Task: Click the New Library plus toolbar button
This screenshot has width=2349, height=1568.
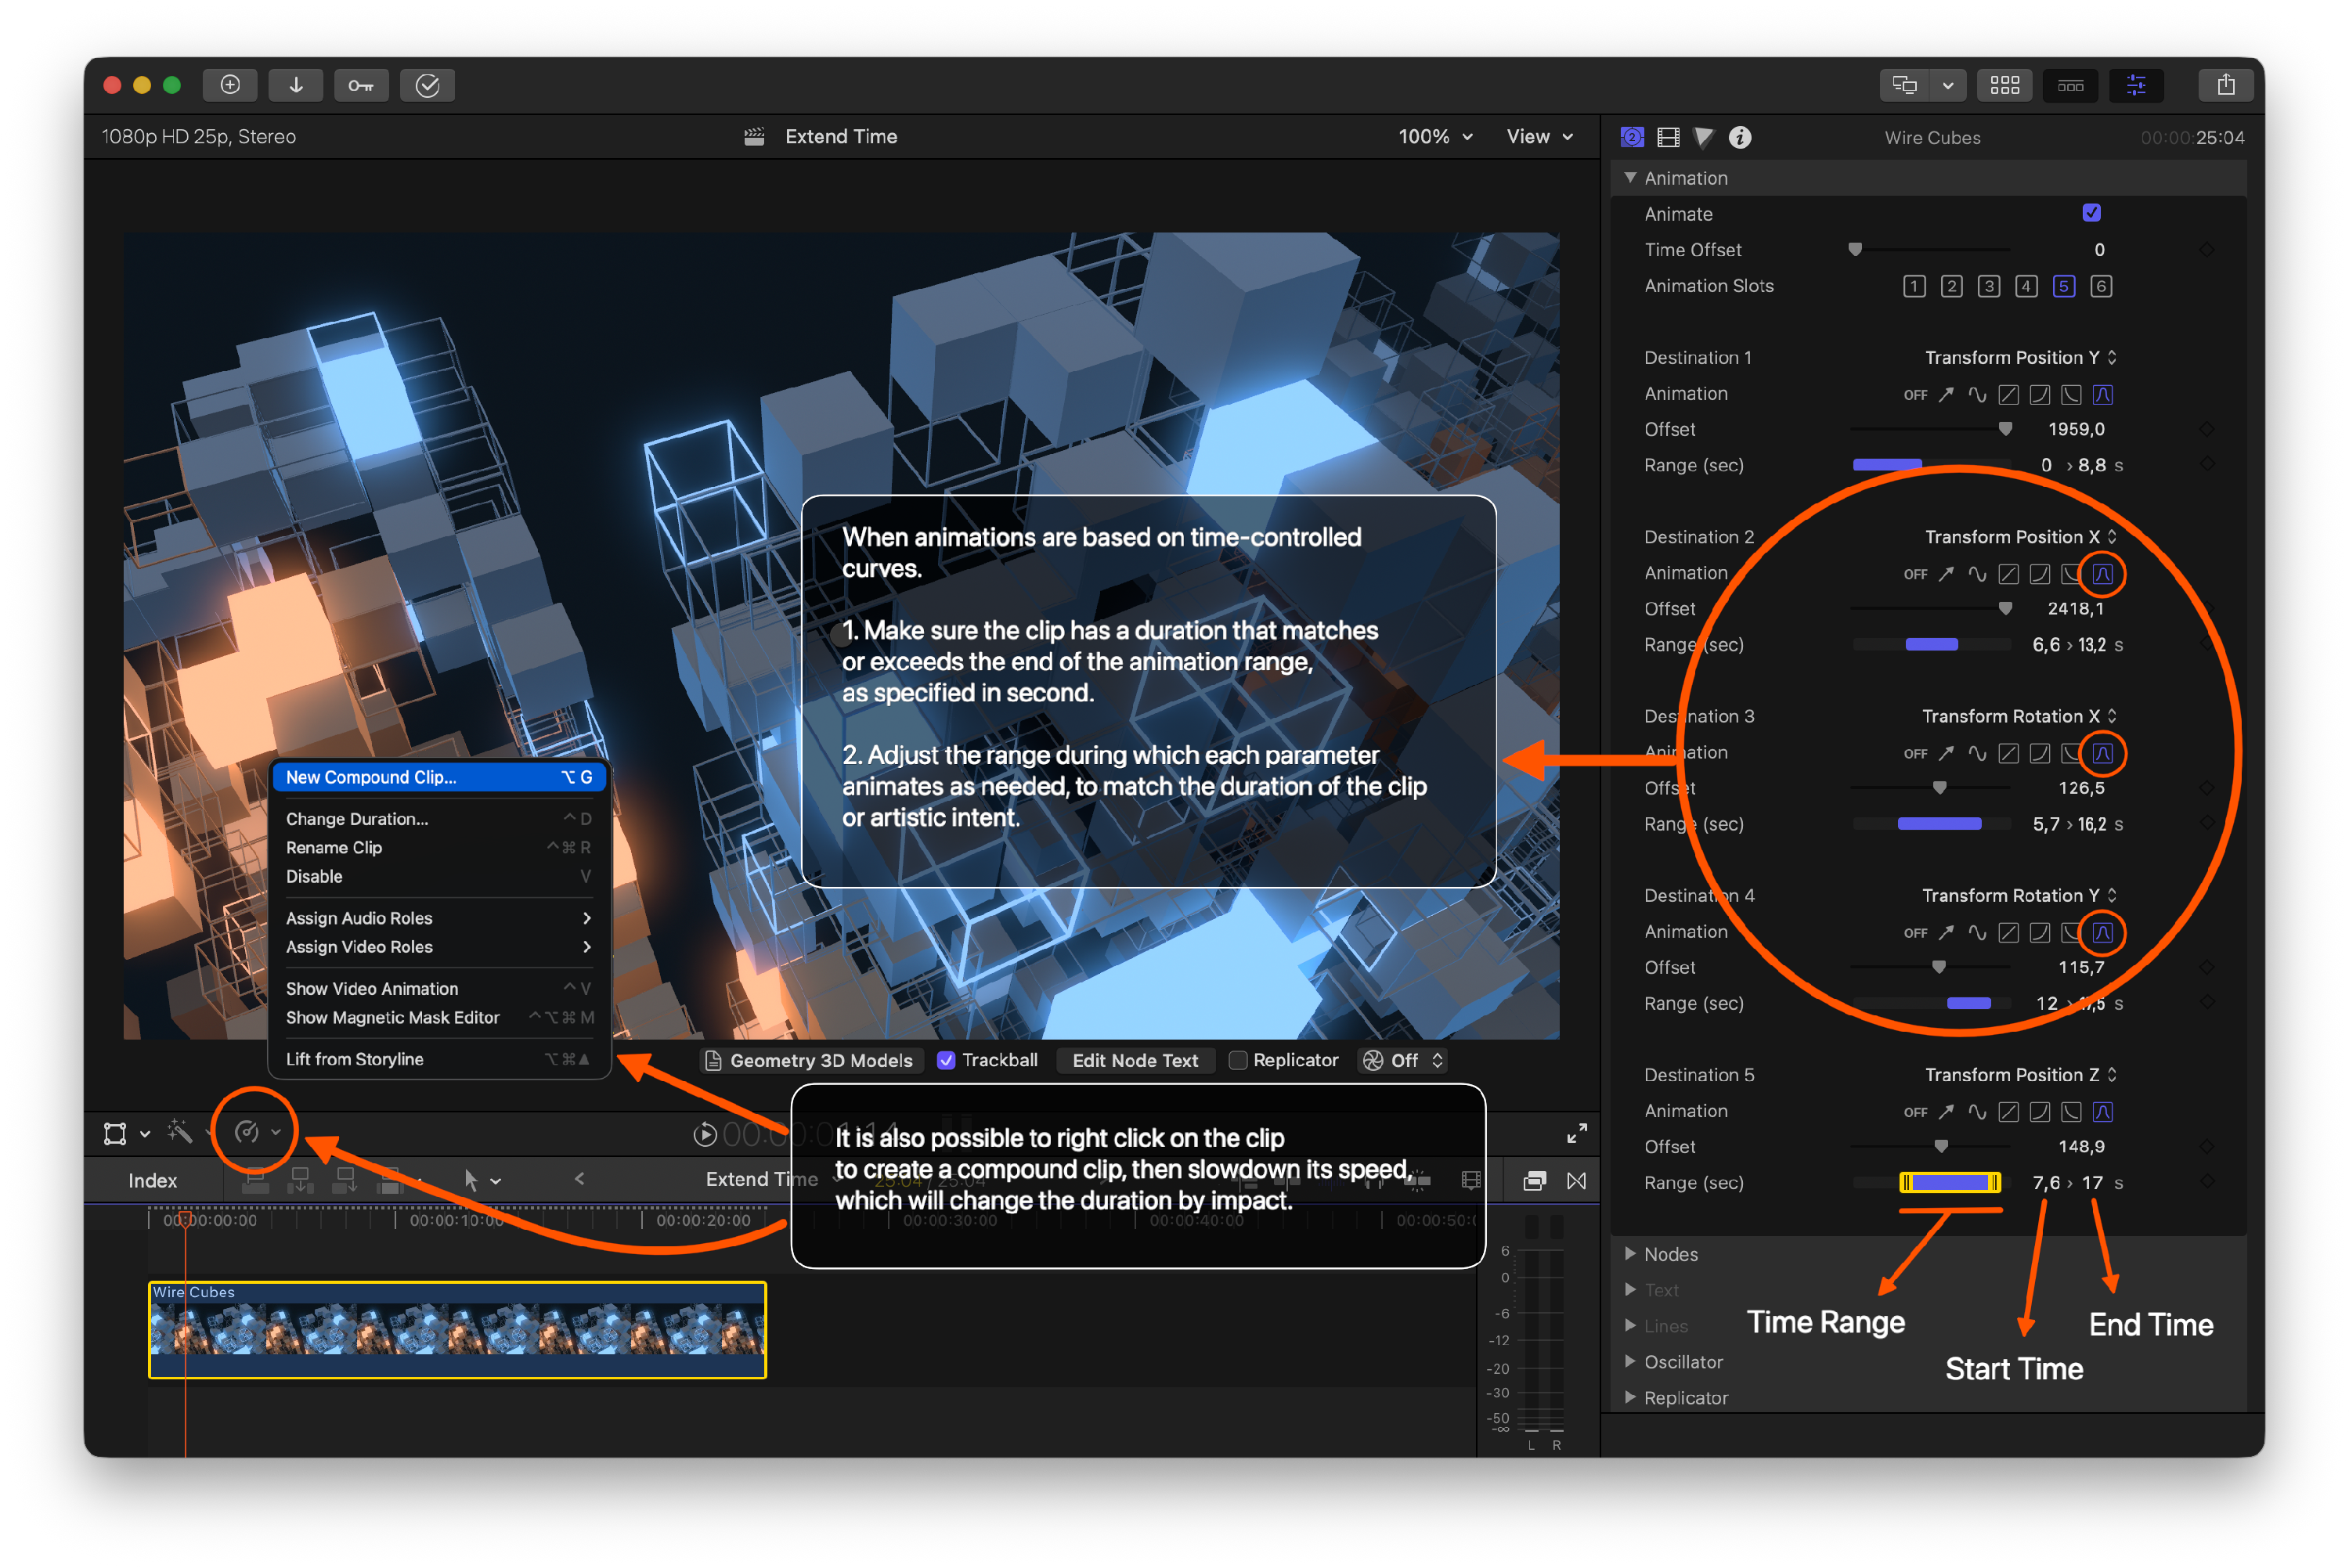Action: [x=230, y=85]
